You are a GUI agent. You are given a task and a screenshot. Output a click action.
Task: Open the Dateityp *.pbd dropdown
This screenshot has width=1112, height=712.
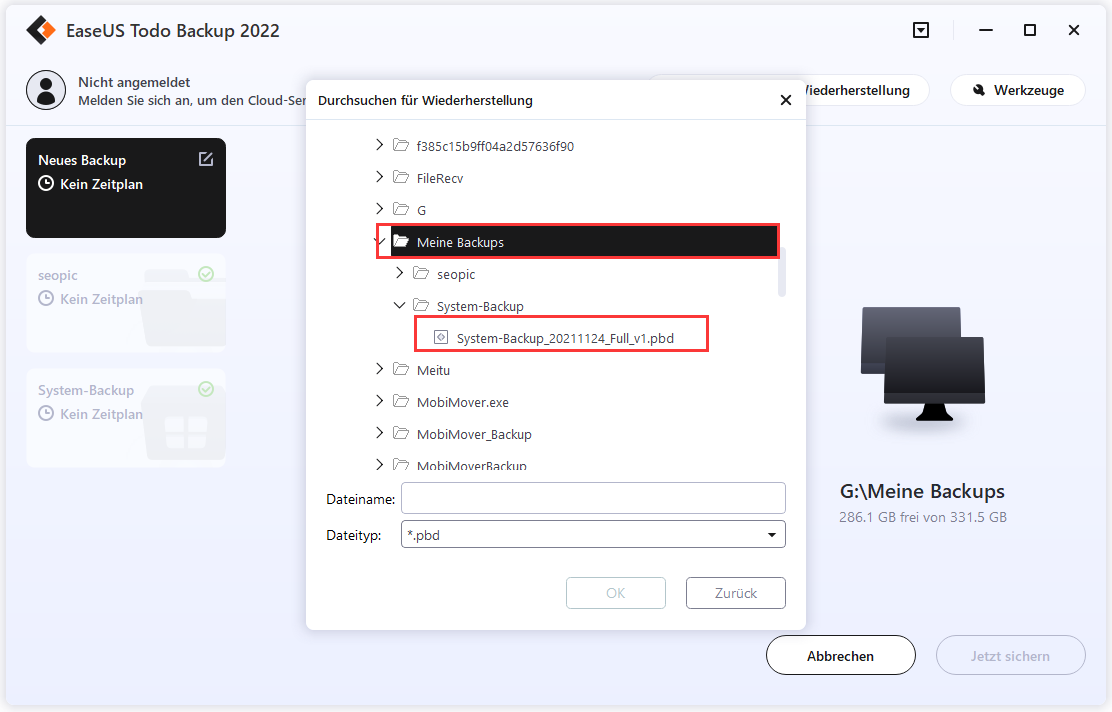772,535
